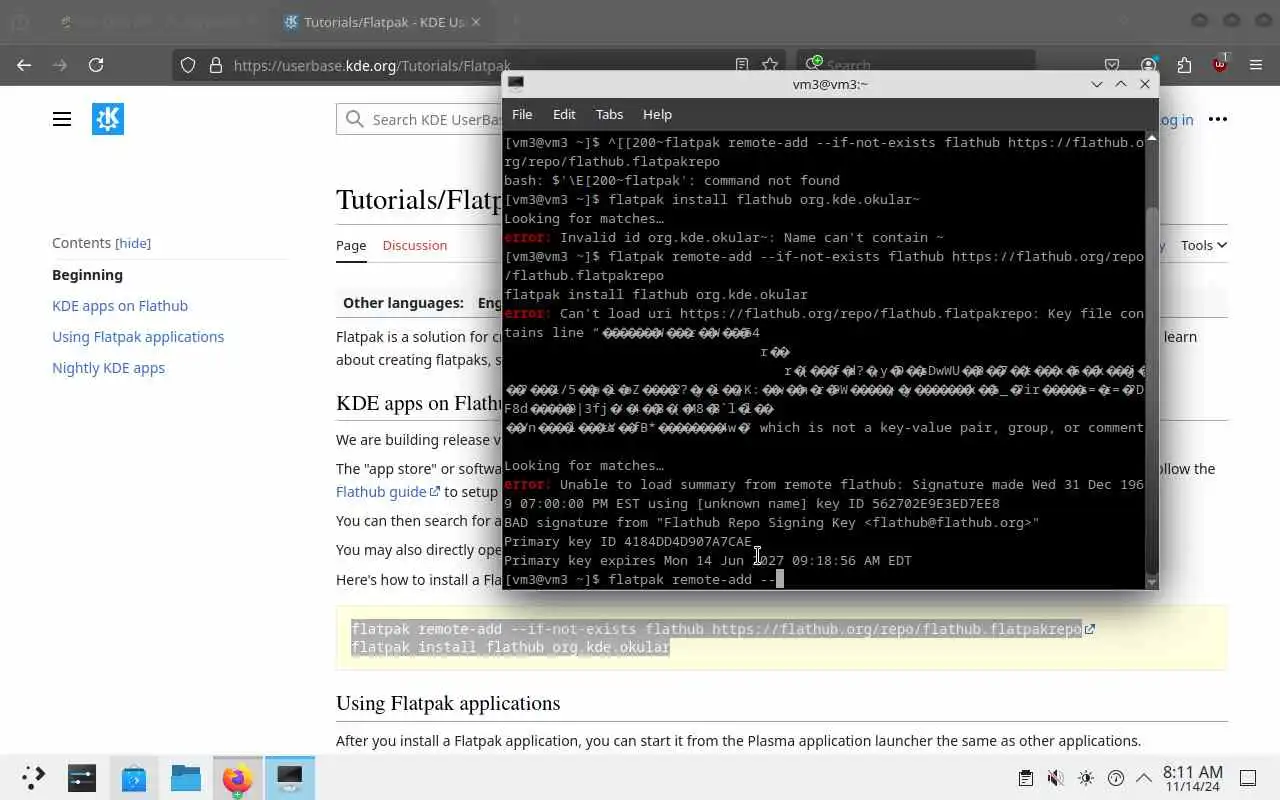Click the show desktop button
The width and height of the screenshot is (1280, 800).
click(1248, 778)
